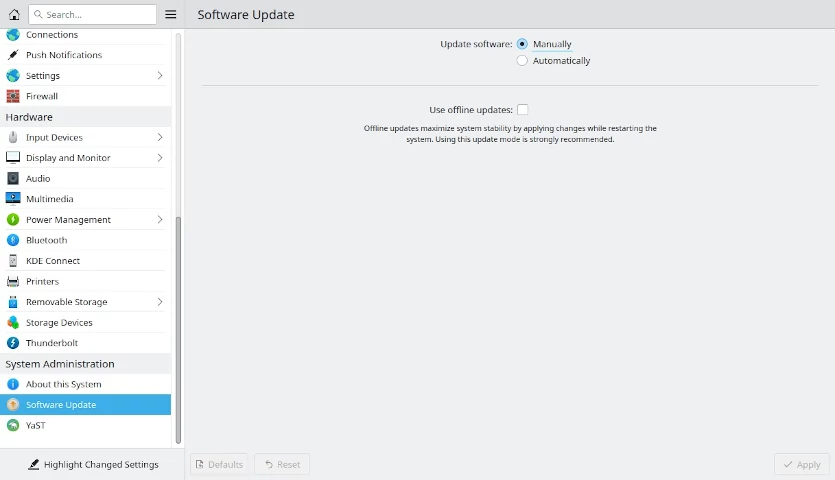
Task: Select the KDE Connect phone icon
Action: point(13,261)
